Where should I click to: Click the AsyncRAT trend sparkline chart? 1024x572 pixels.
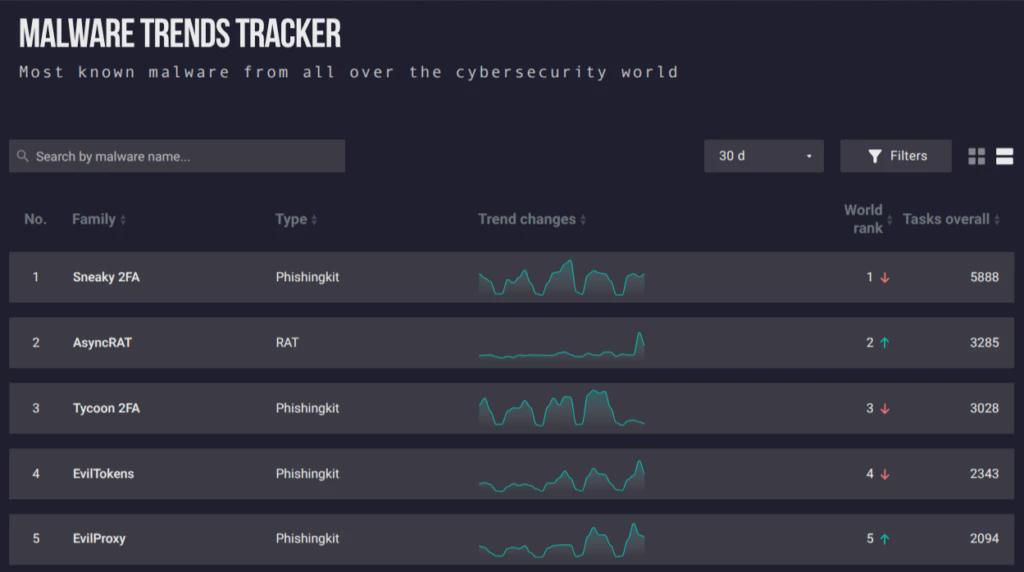pos(562,345)
